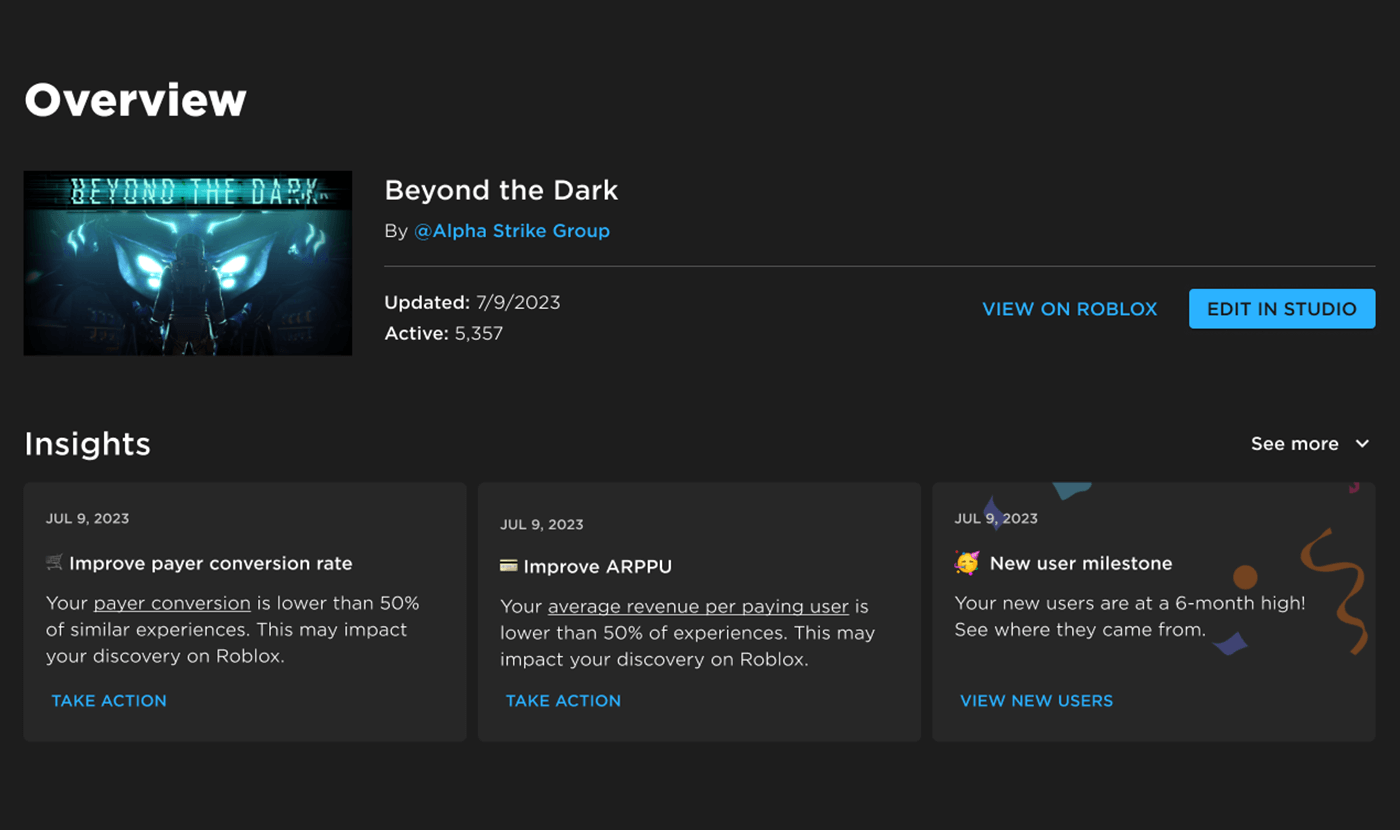Take action on payer conversion rate insight

point(109,701)
